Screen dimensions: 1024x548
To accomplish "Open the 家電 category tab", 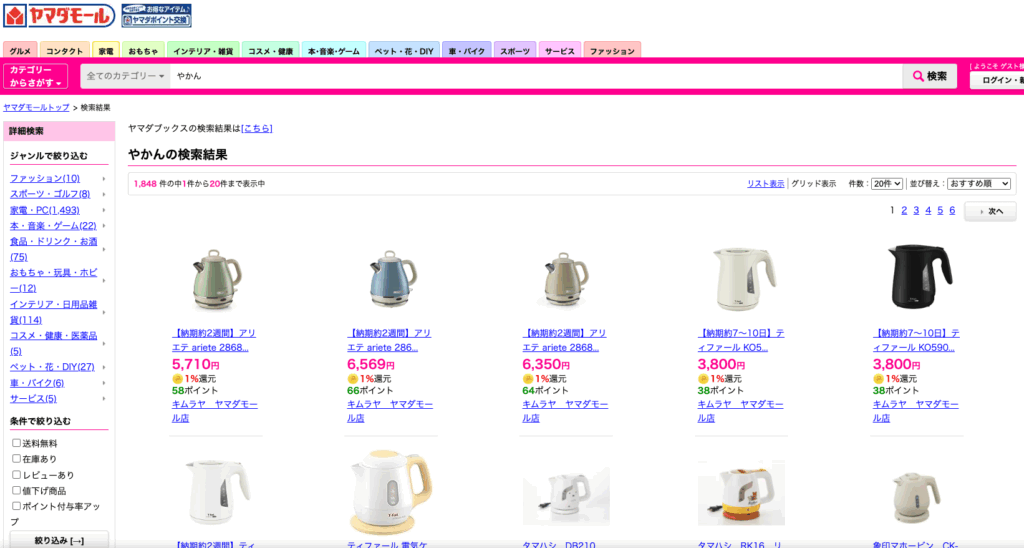I will point(106,51).
